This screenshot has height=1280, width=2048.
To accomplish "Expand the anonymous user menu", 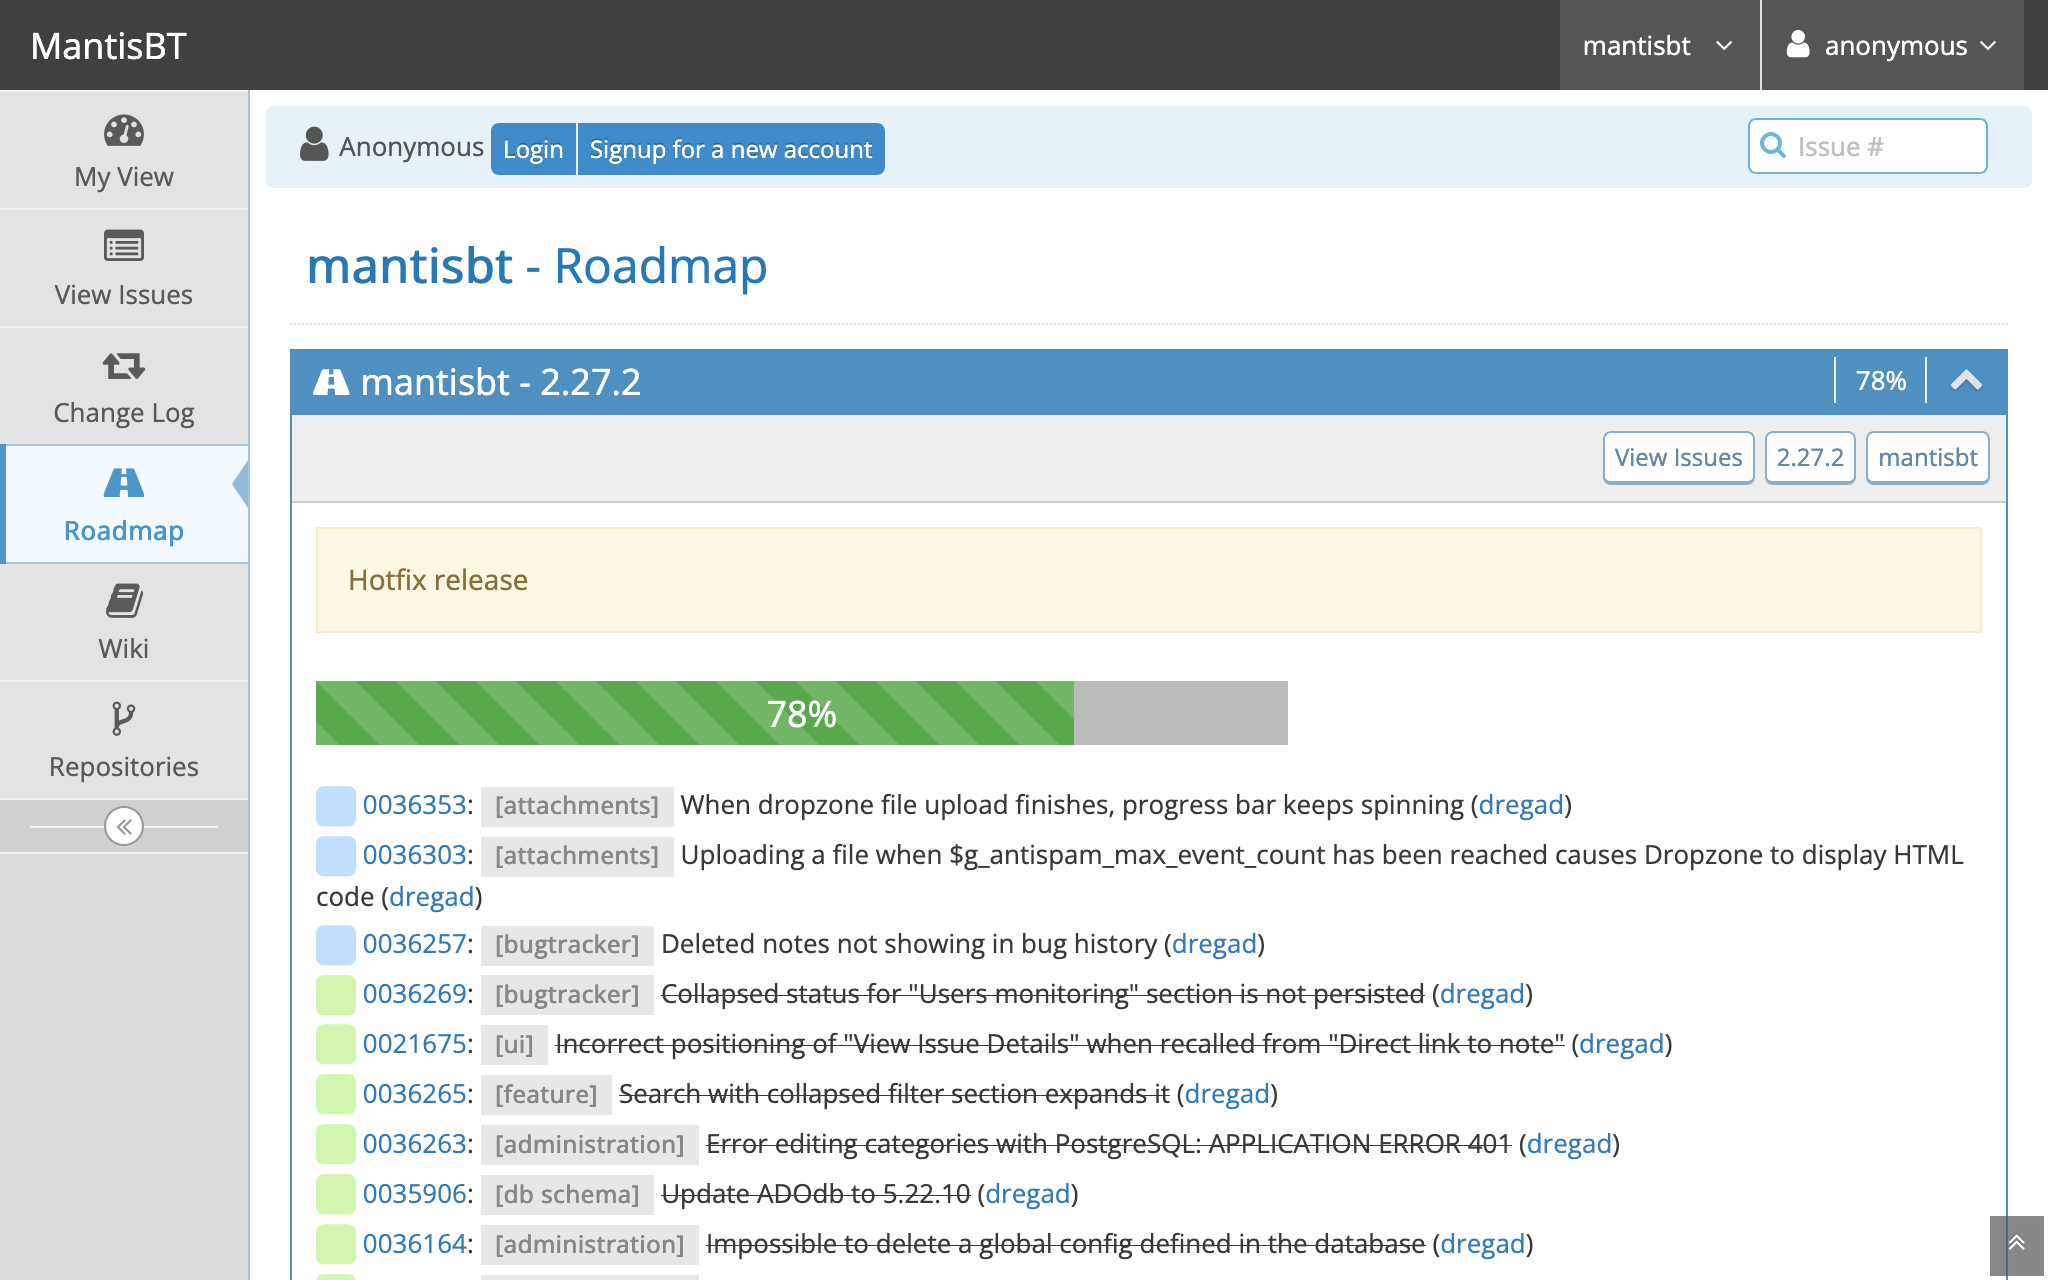I will click(1892, 46).
